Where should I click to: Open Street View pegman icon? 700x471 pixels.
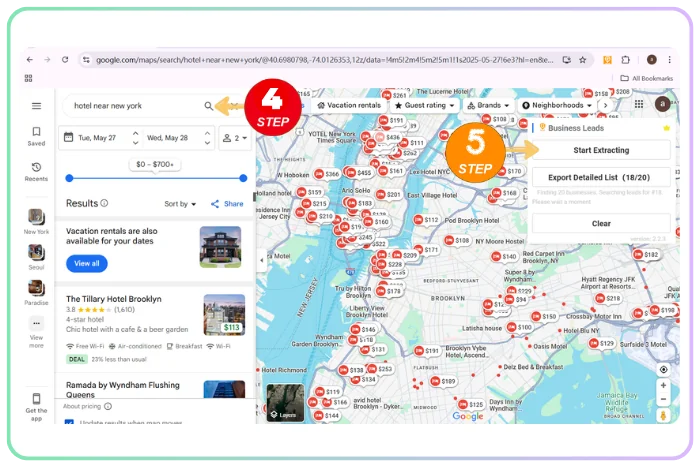[663, 416]
